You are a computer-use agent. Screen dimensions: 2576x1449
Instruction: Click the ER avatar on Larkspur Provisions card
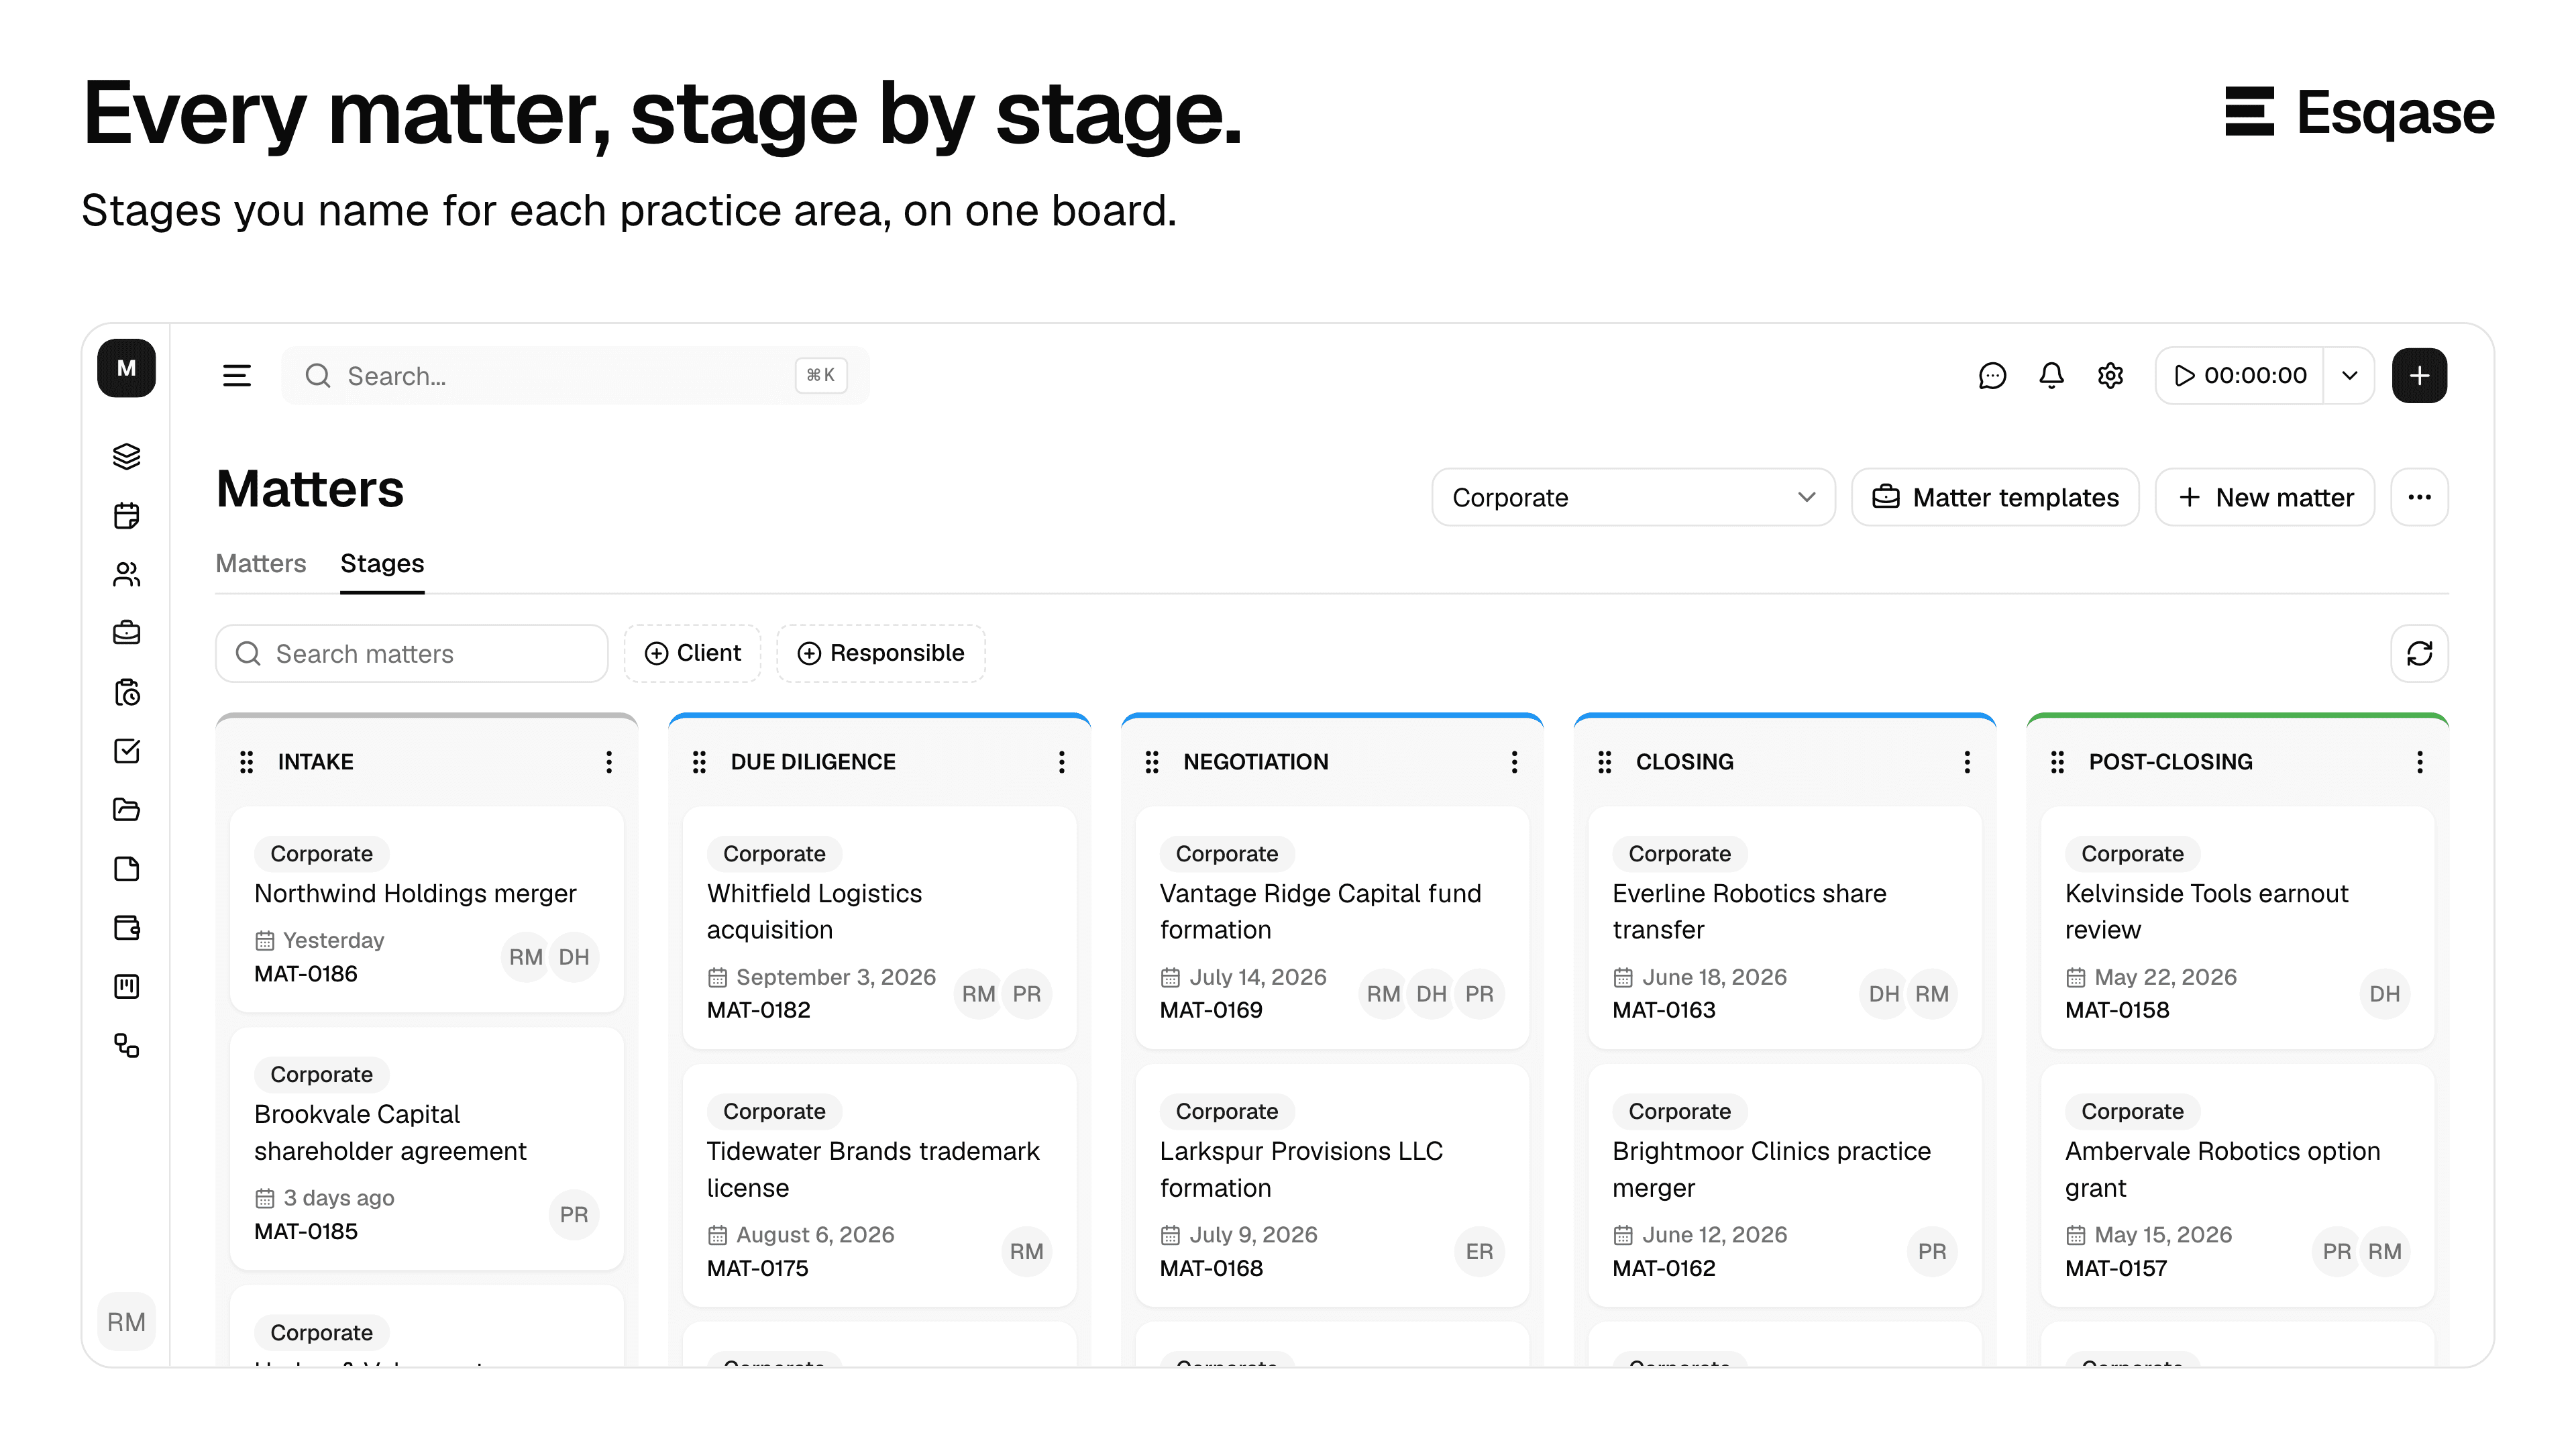pyautogui.click(x=1479, y=1252)
